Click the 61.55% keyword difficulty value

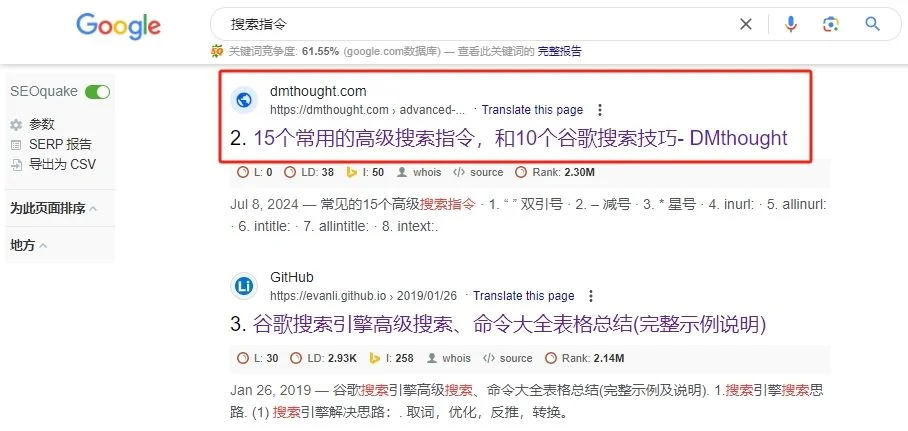[320, 52]
